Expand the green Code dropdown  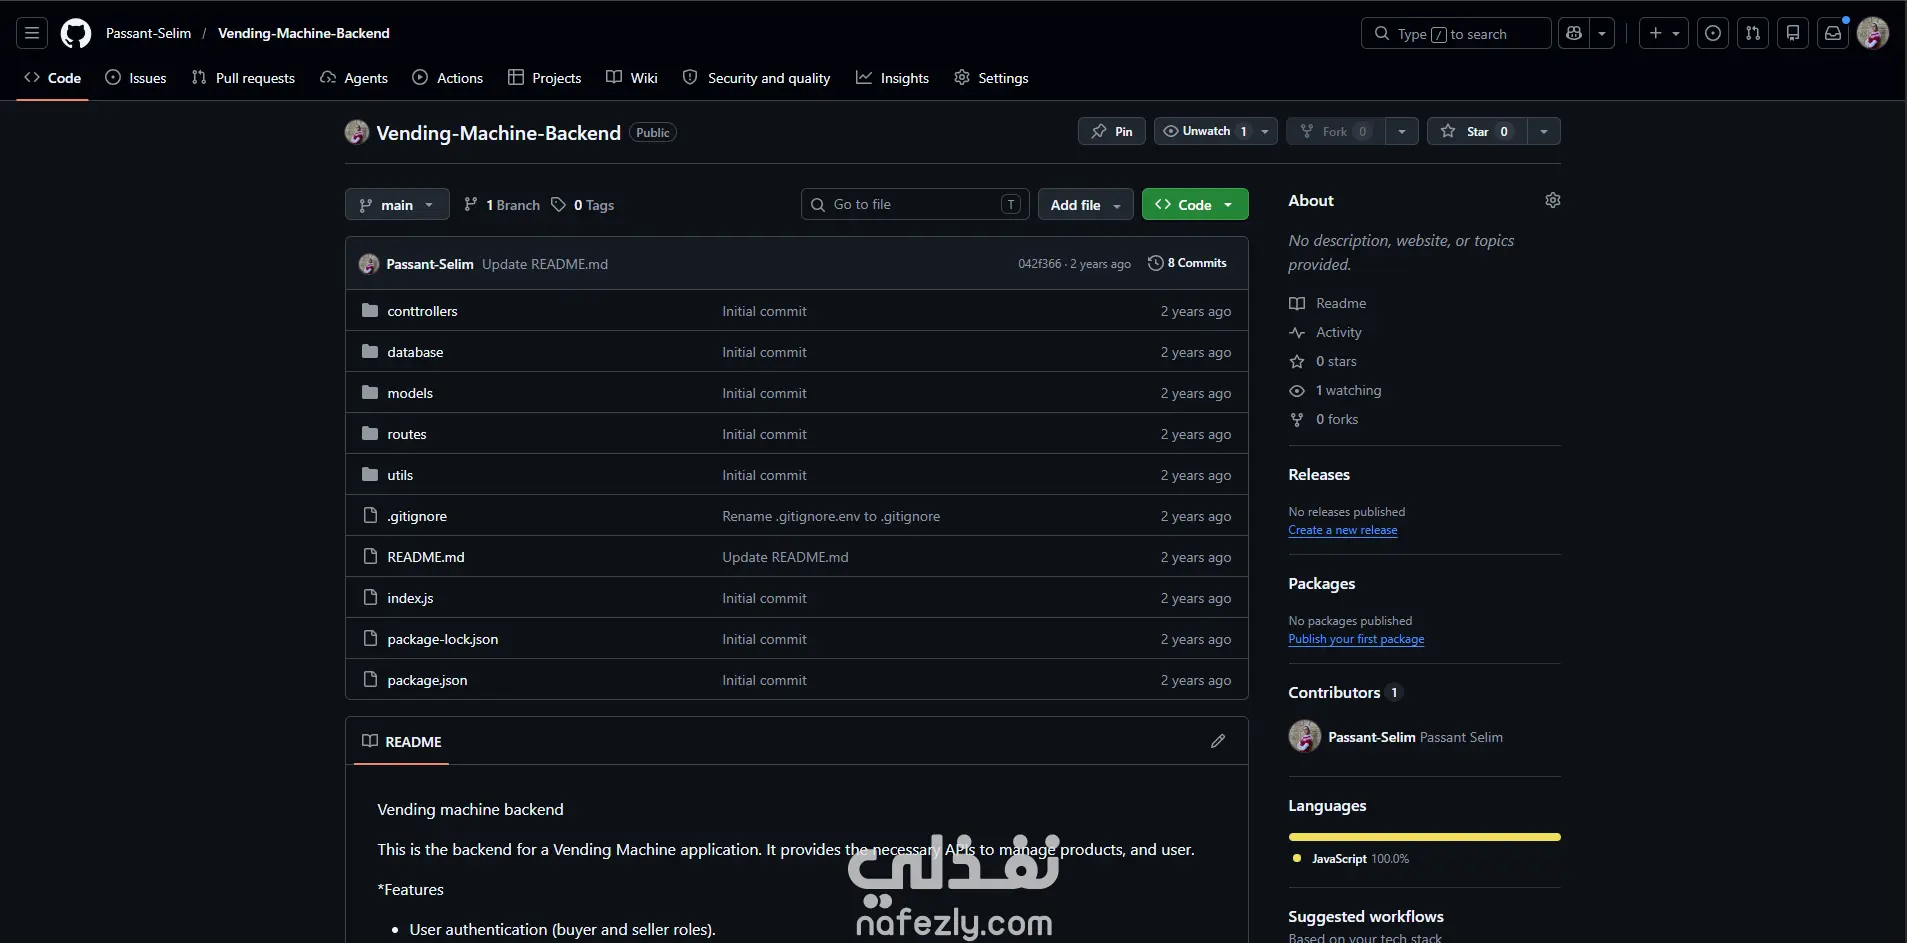click(1195, 204)
